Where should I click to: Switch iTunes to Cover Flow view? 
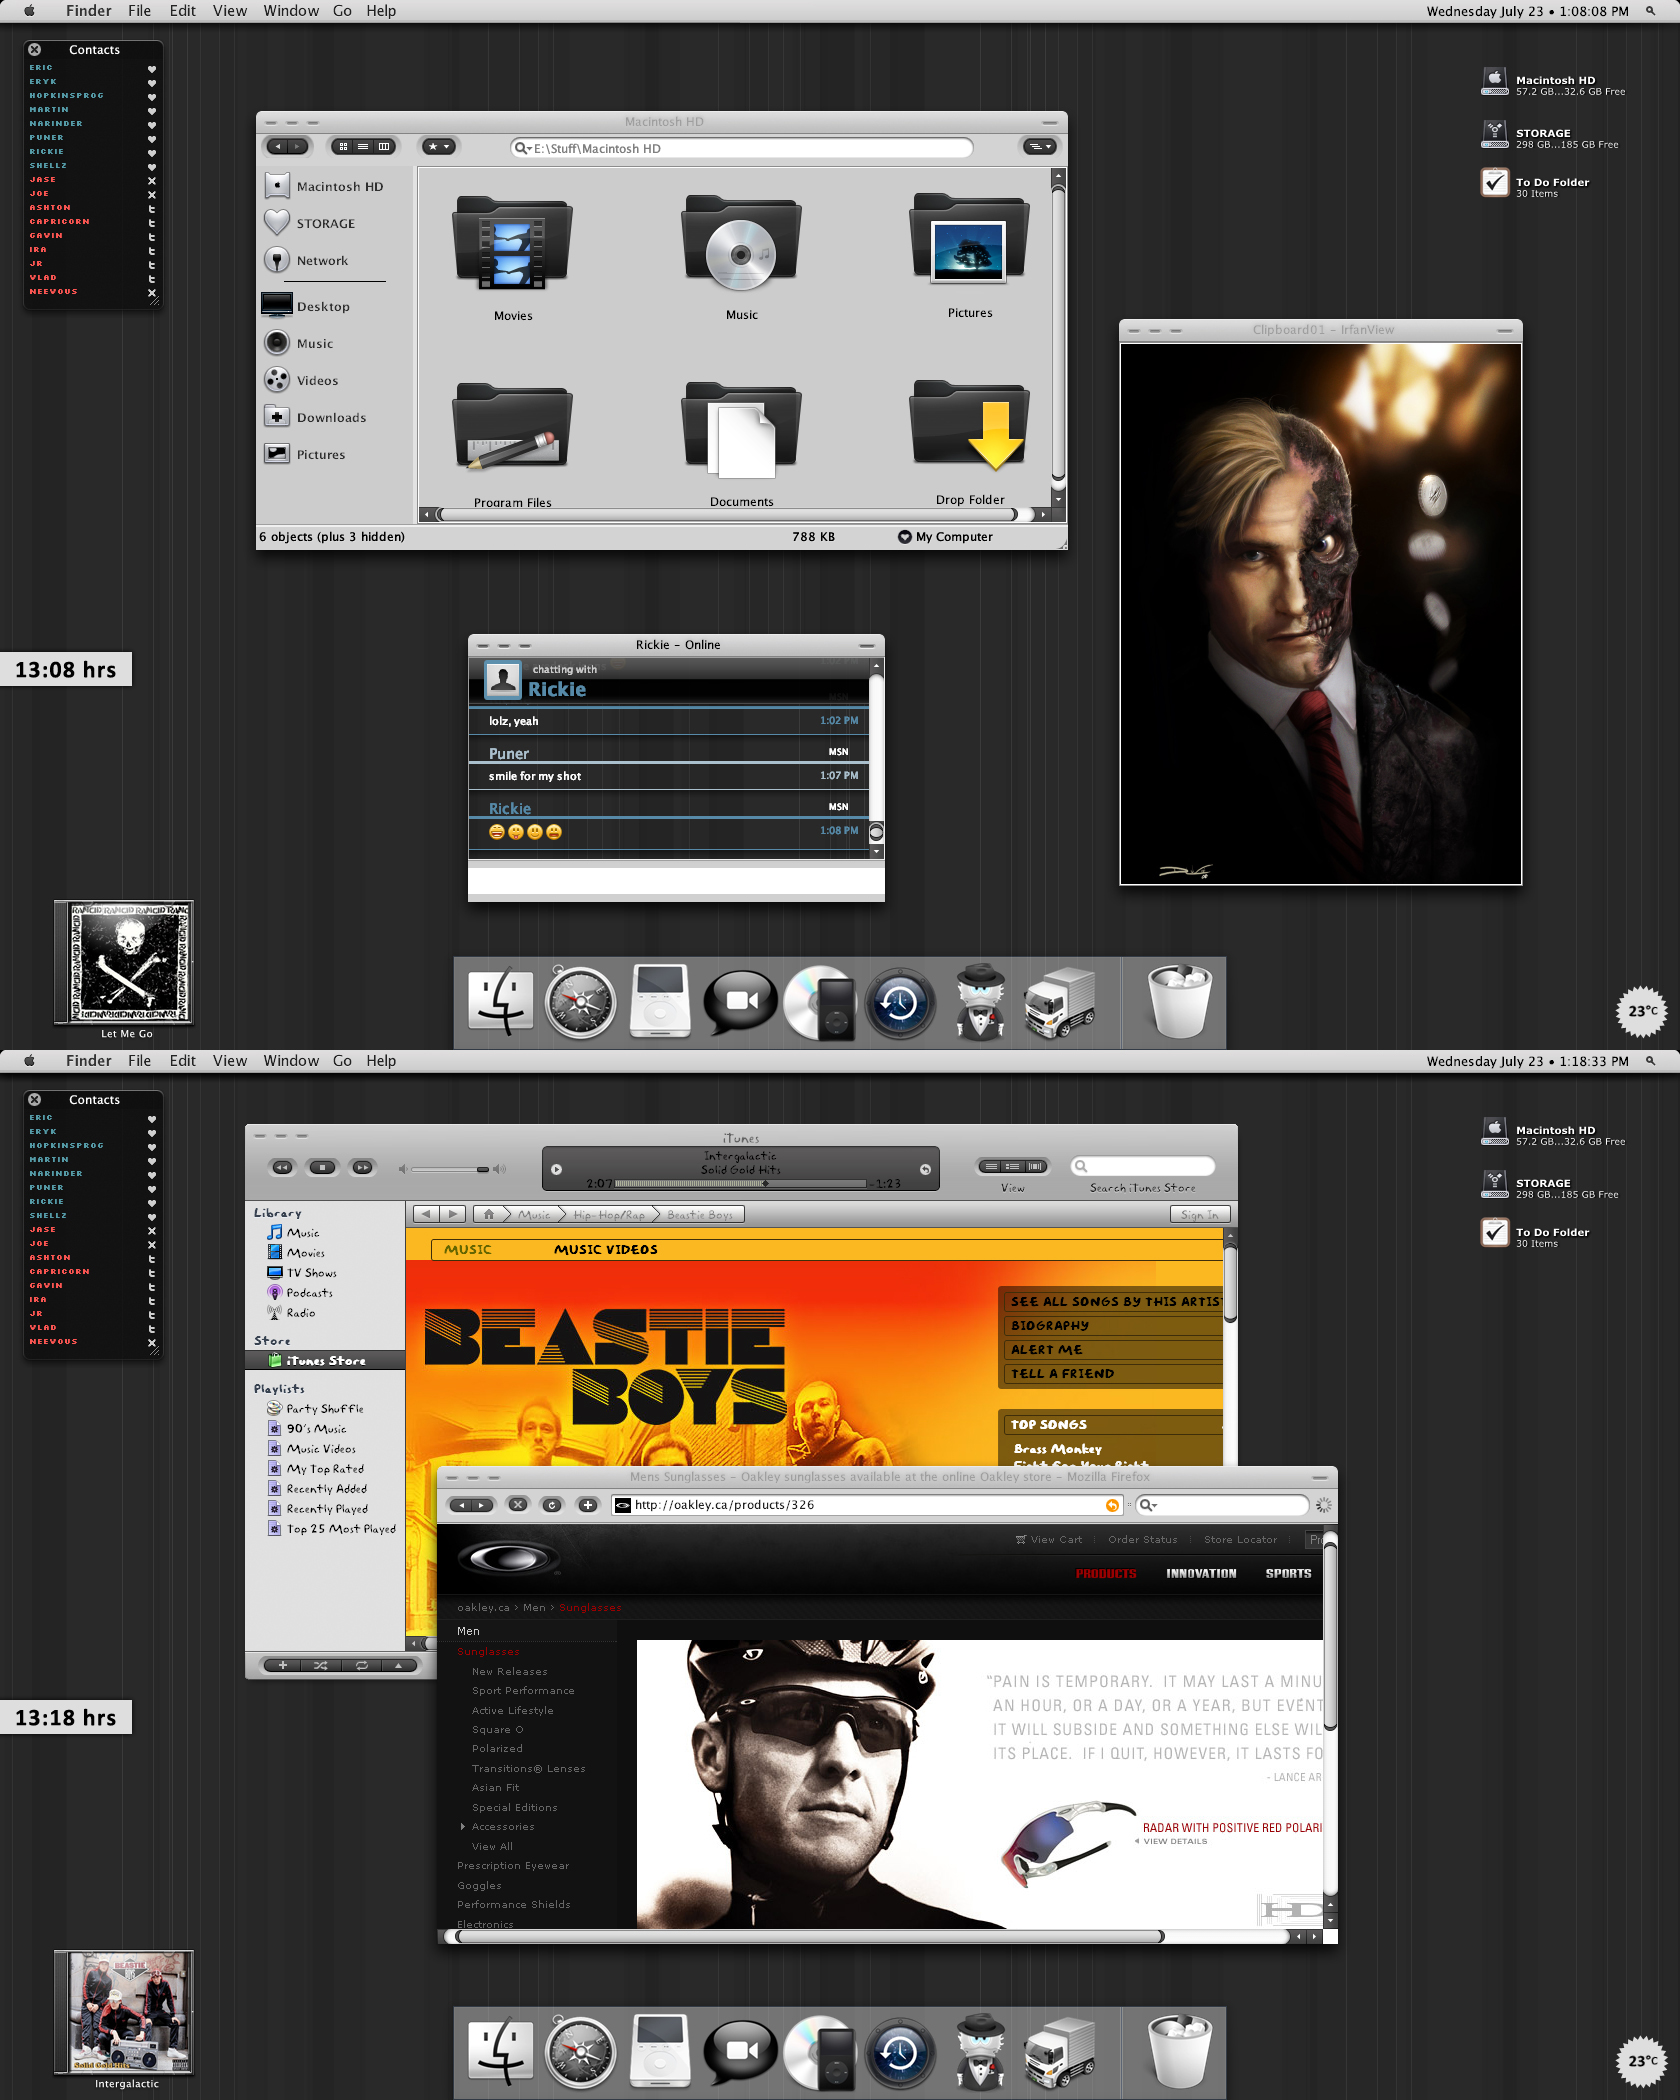(x=1036, y=1167)
